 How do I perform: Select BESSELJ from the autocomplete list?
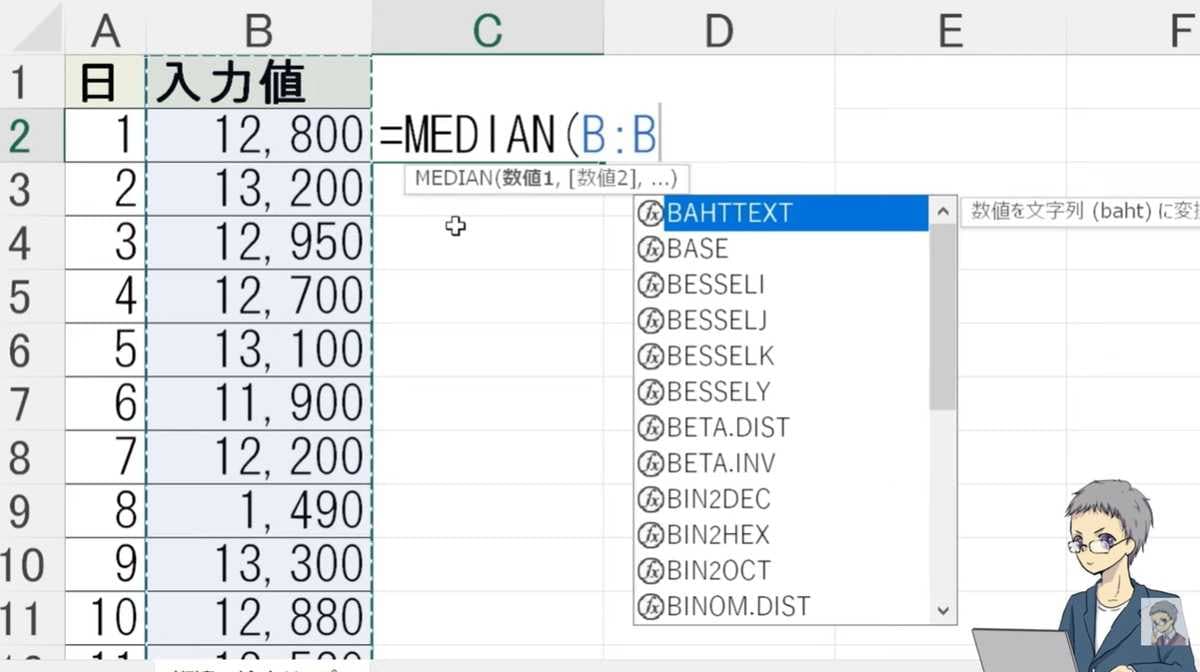point(716,321)
